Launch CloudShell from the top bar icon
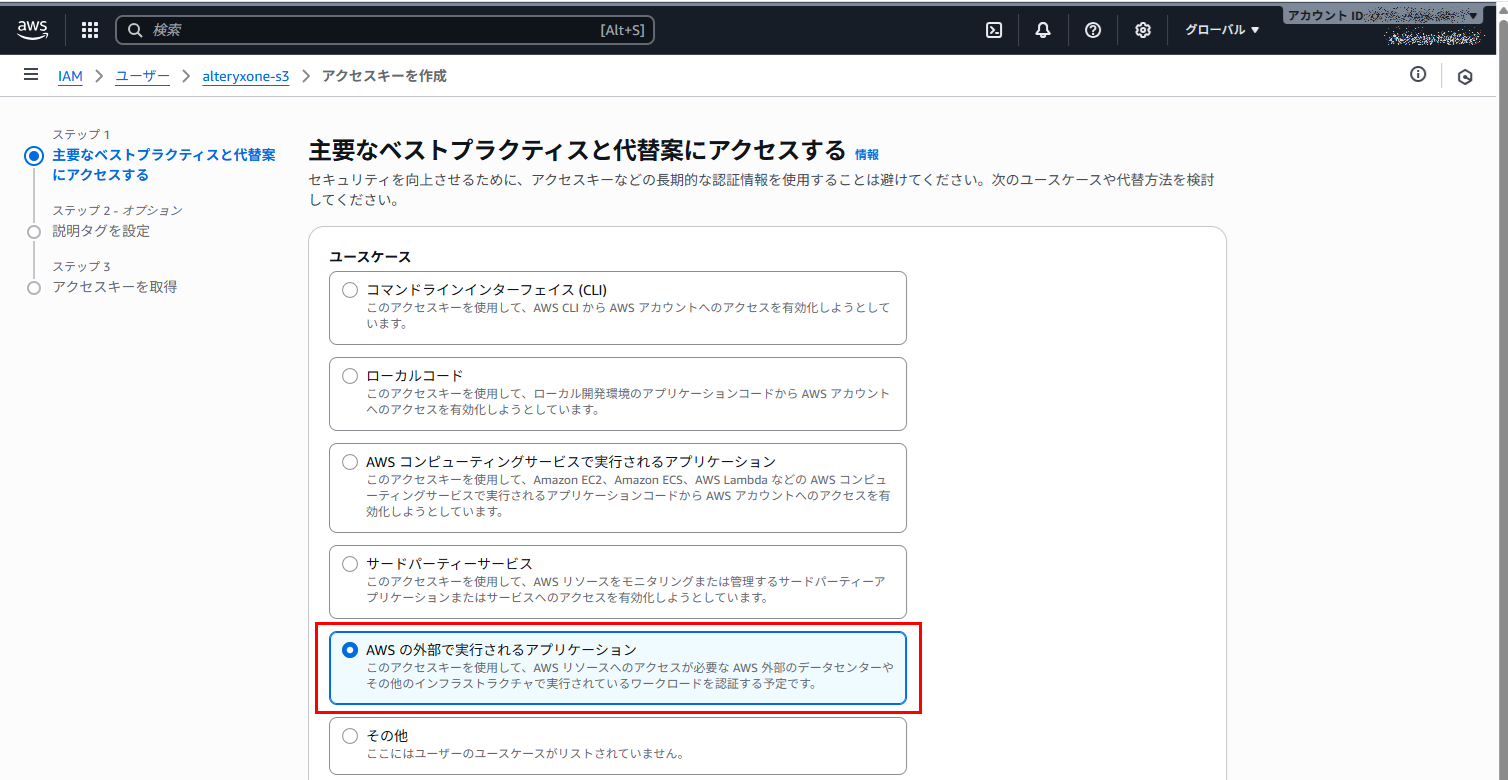The width and height of the screenshot is (1508, 780). click(994, 30)
